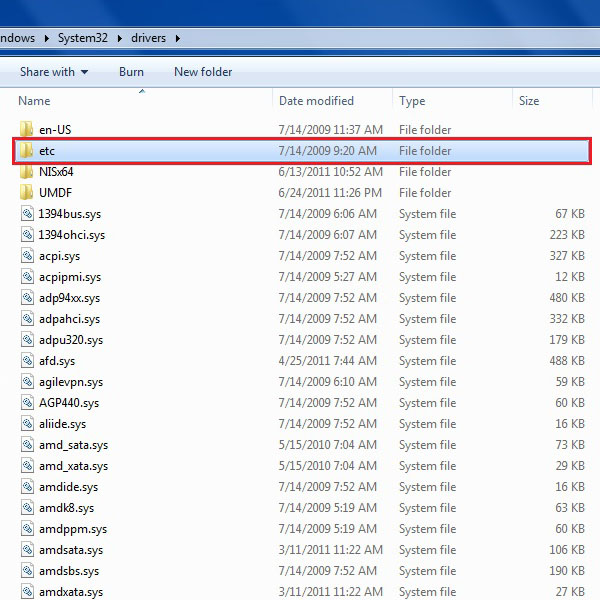Click the amdsbs.sys file icon
This screenshot has width=600, height=600.
27,571
